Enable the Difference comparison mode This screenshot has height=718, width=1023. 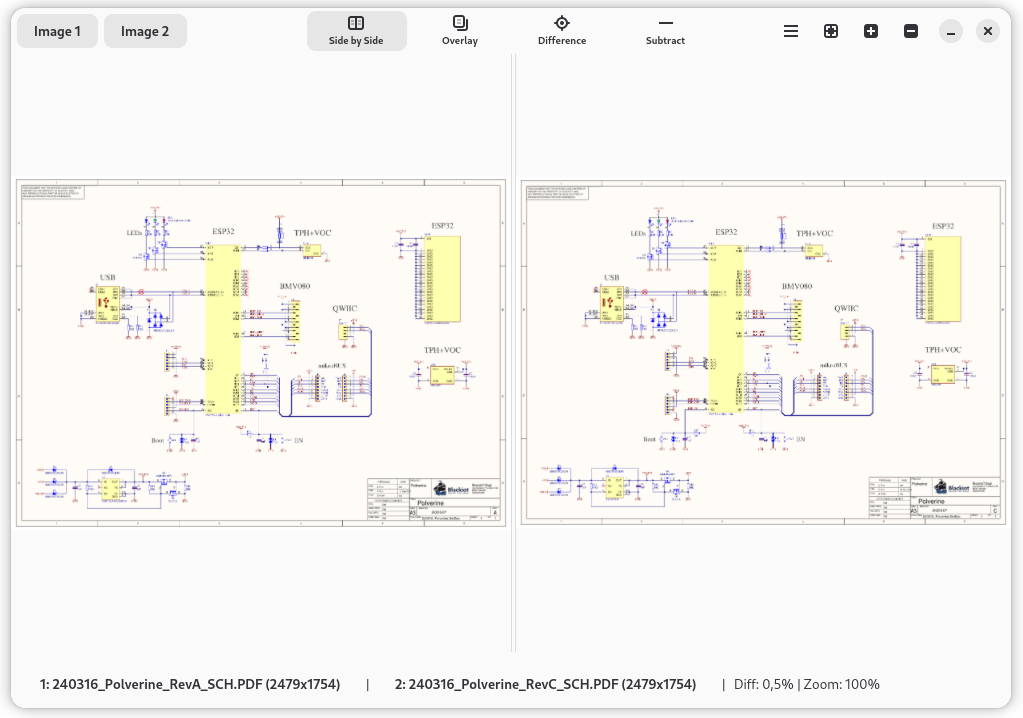561,31
